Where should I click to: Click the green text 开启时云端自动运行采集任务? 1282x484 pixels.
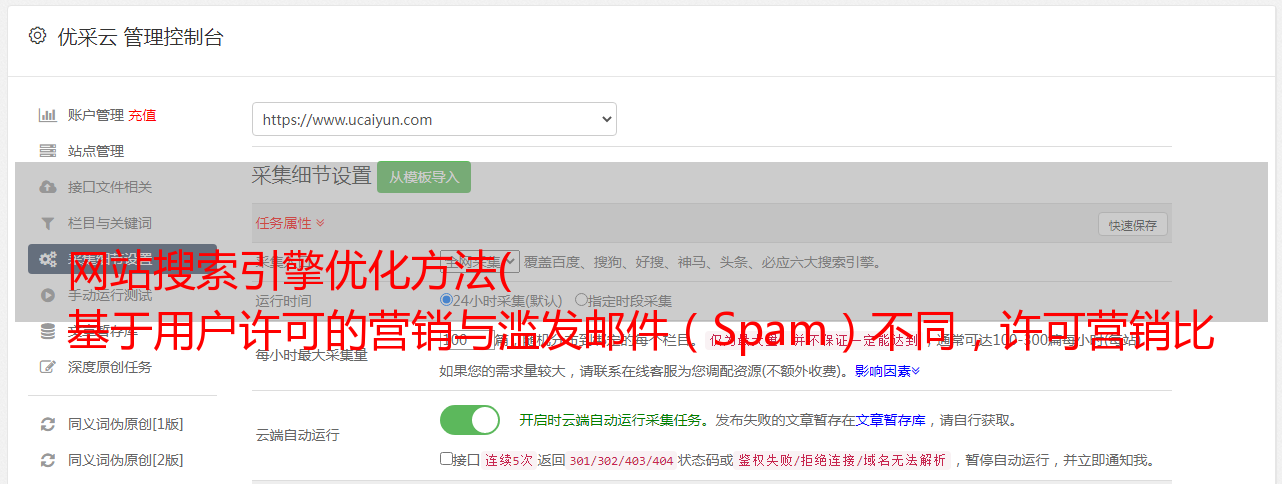coord(610,420)
